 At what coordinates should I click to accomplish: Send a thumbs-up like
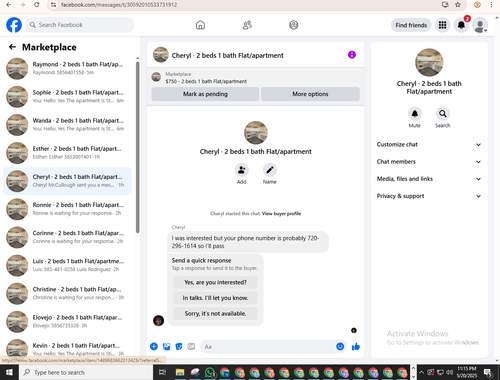pyautogui.click(x=356, y=347)
